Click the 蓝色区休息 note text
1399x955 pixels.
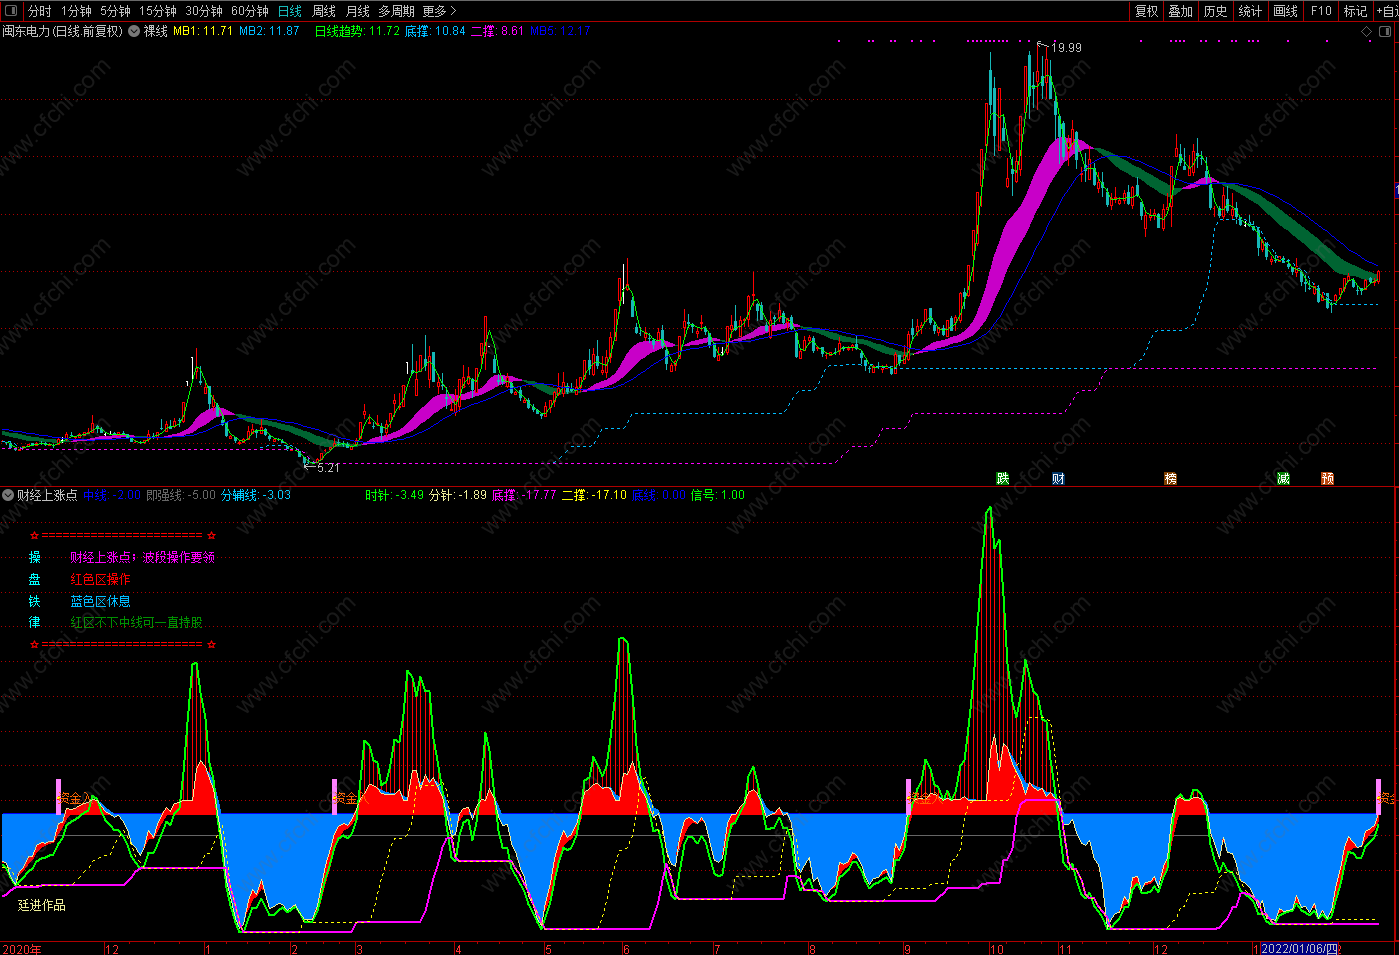(100, 601)
